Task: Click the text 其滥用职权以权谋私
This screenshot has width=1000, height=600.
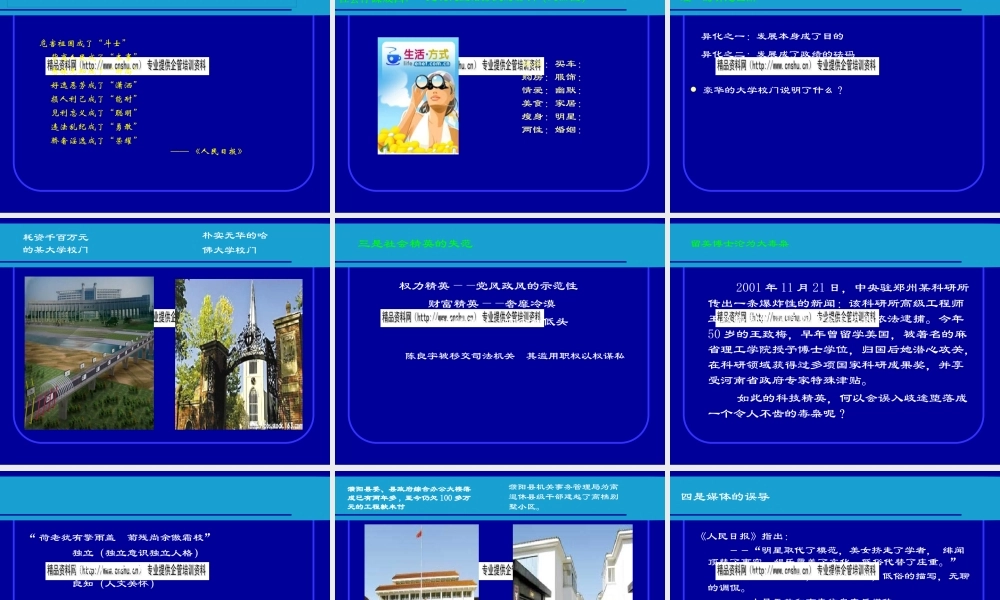Action: coord(575,356)
